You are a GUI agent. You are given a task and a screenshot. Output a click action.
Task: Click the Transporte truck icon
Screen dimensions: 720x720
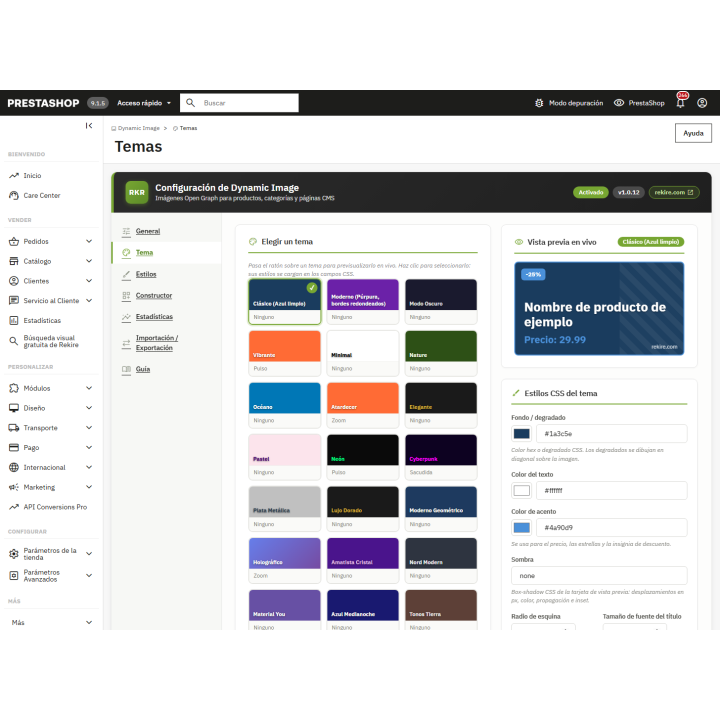14,428
